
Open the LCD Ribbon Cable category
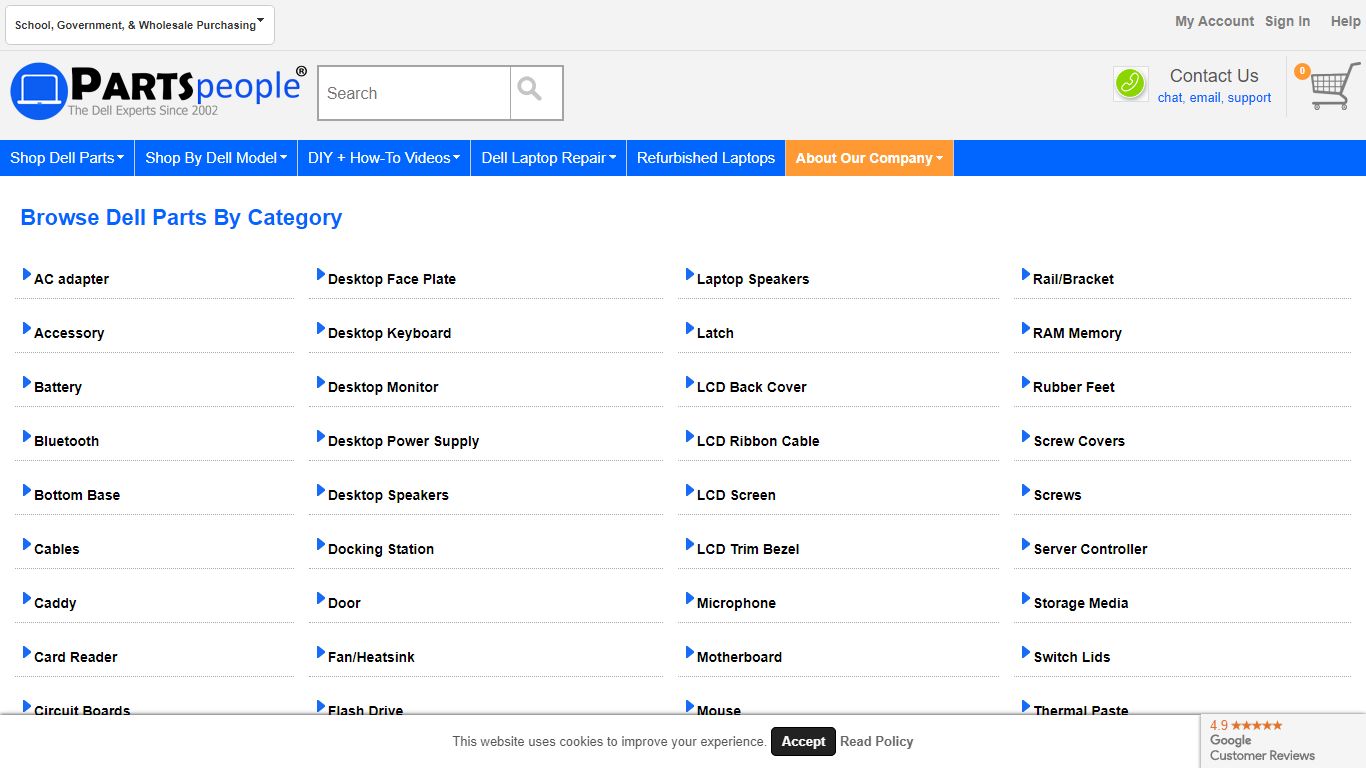pyautogui.click(x=758, y=441)
